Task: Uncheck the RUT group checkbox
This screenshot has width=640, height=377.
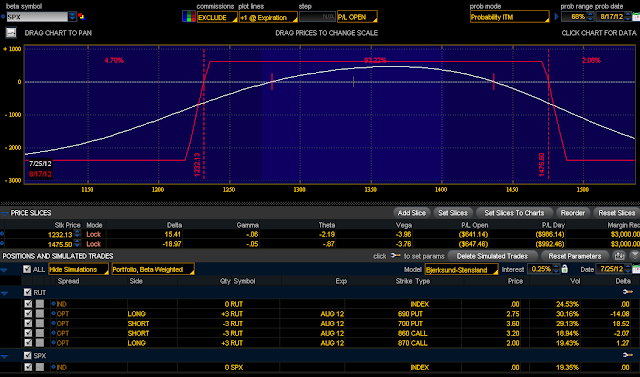Action: pyautogui.click(x=27, y=292)
